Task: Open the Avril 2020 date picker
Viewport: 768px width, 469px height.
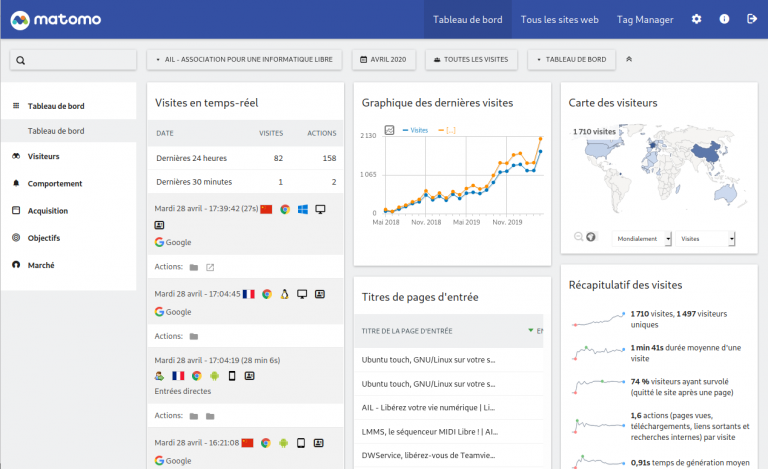Action: pos(384,60)
